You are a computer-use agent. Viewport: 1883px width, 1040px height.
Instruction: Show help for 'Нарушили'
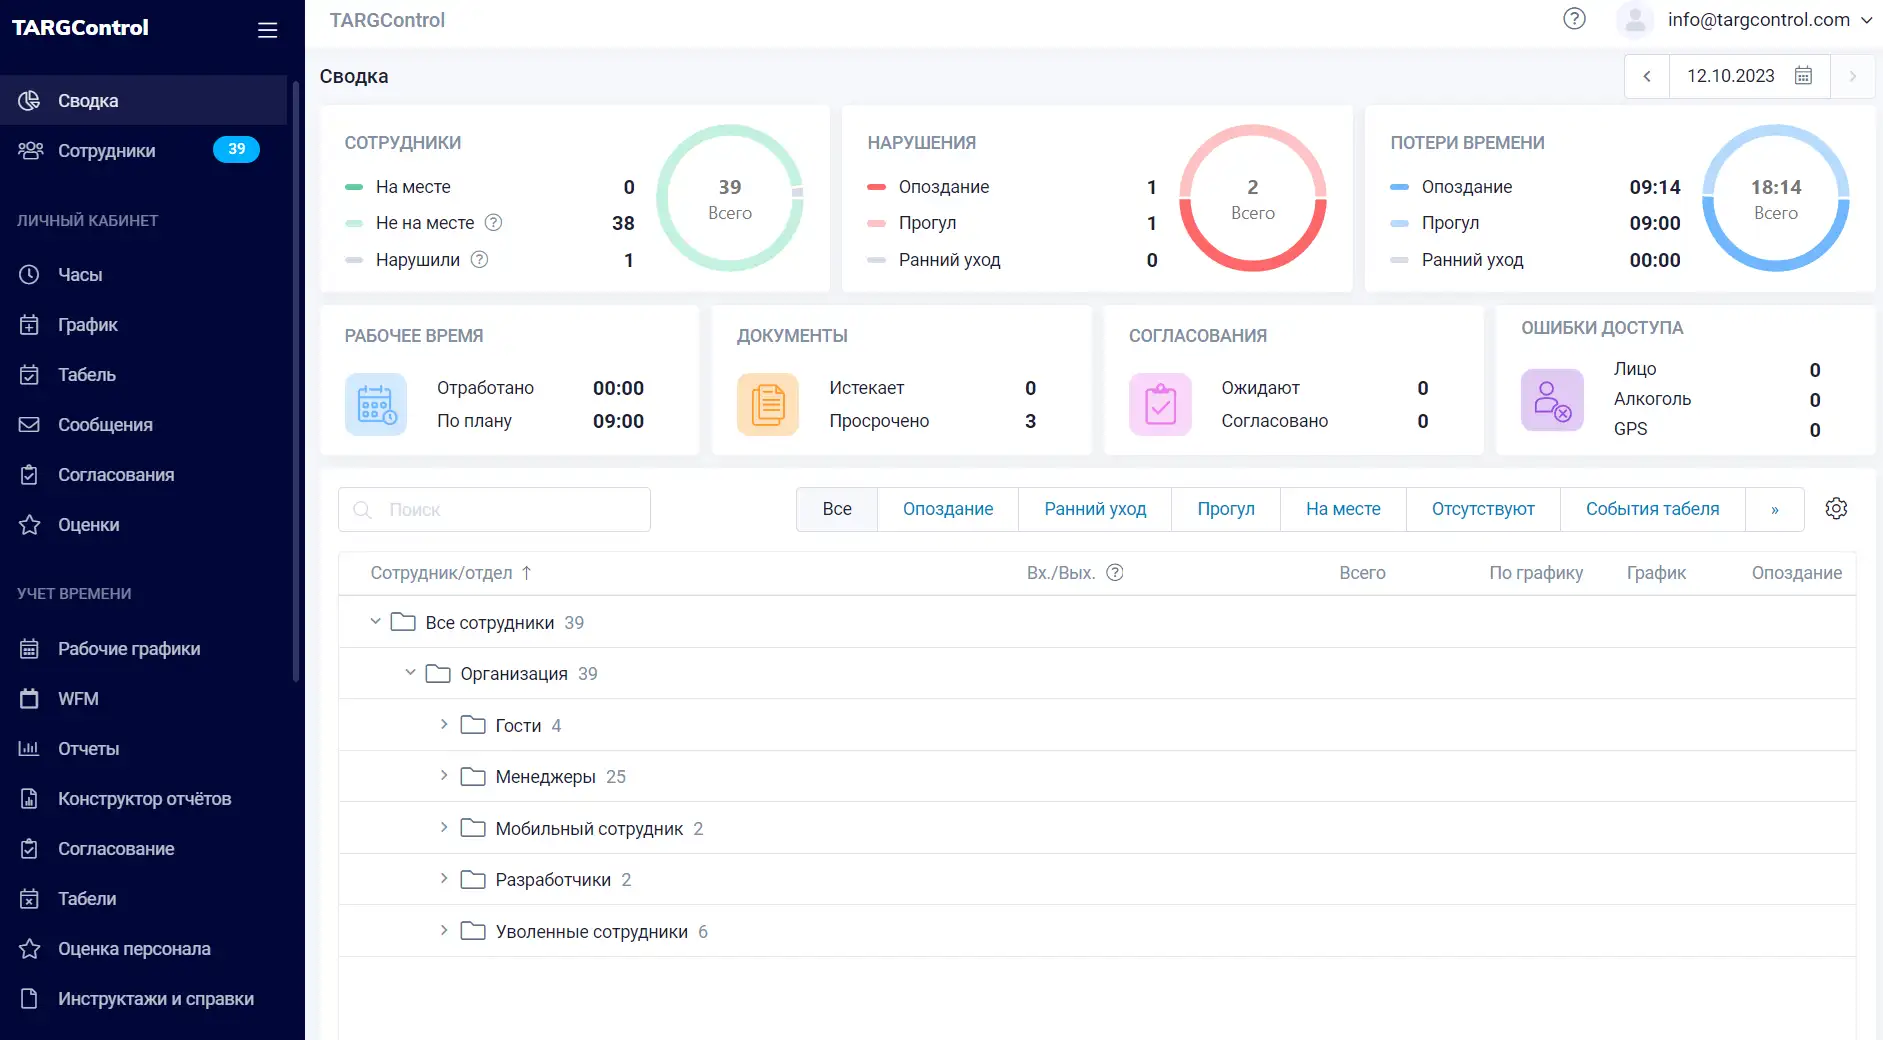(479, 260)
